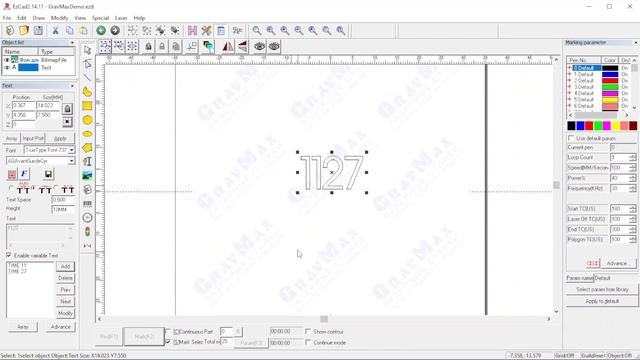Screen dimensions: 640x360
Task: Open system parameters wrench icon
Action: 207,30
